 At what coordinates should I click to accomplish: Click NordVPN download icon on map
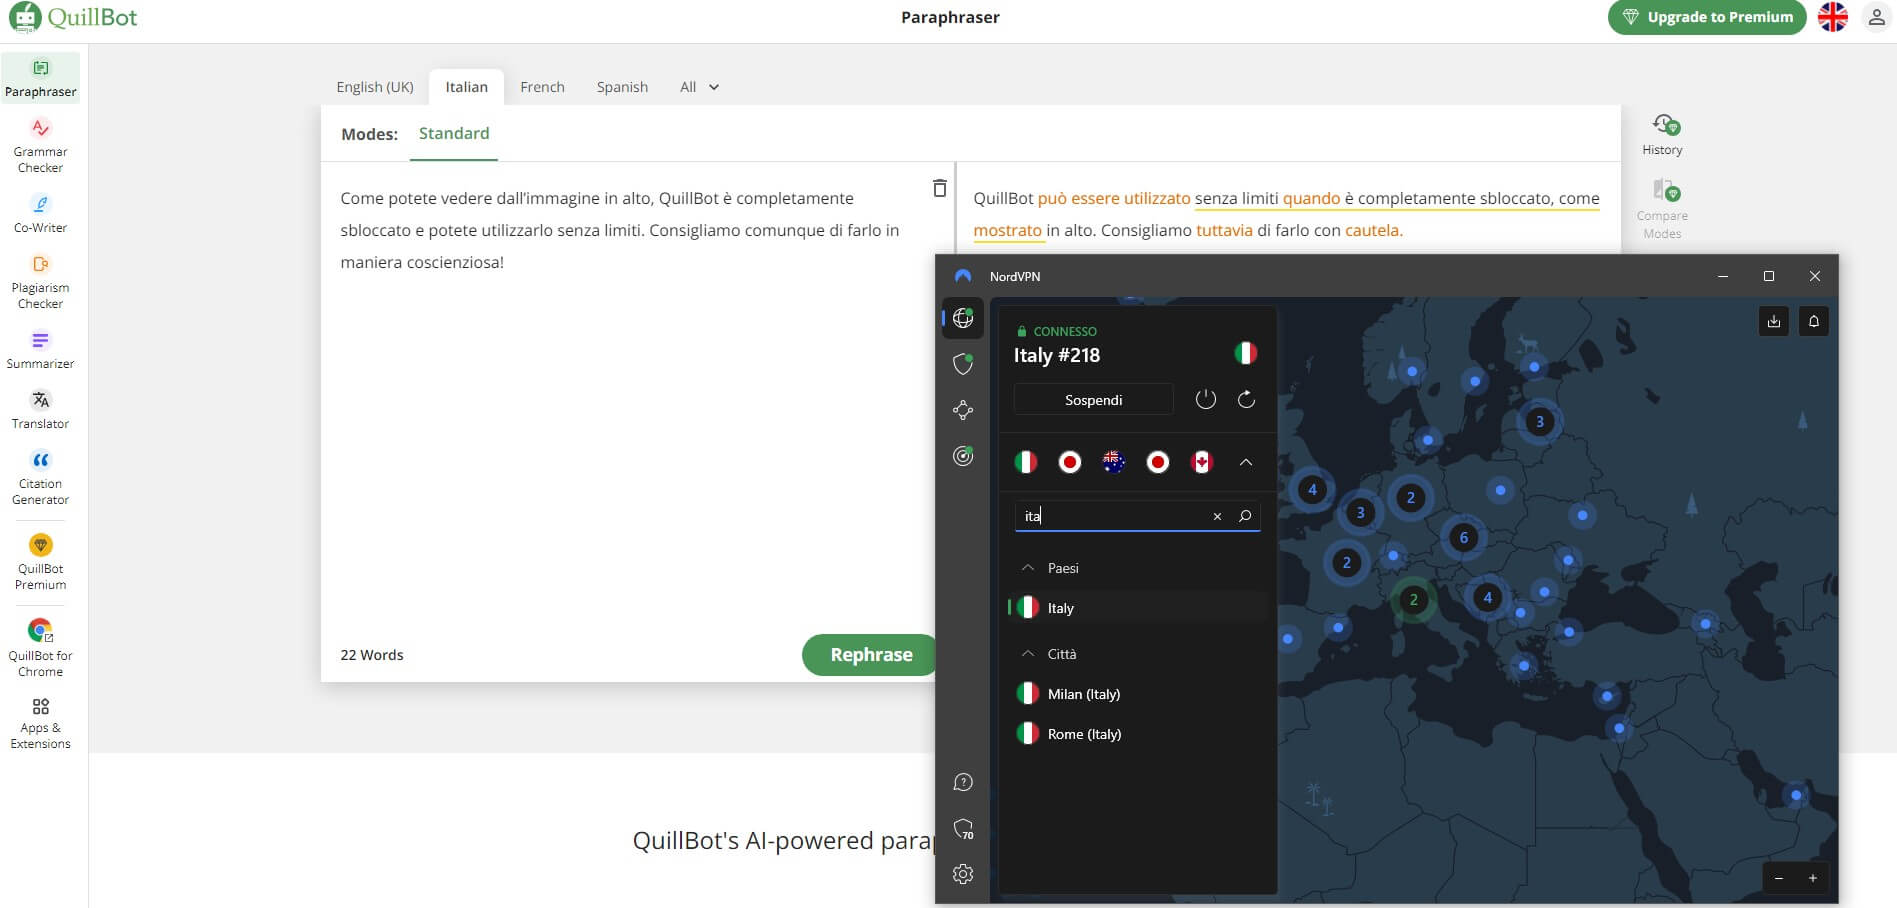point(1774,321)
